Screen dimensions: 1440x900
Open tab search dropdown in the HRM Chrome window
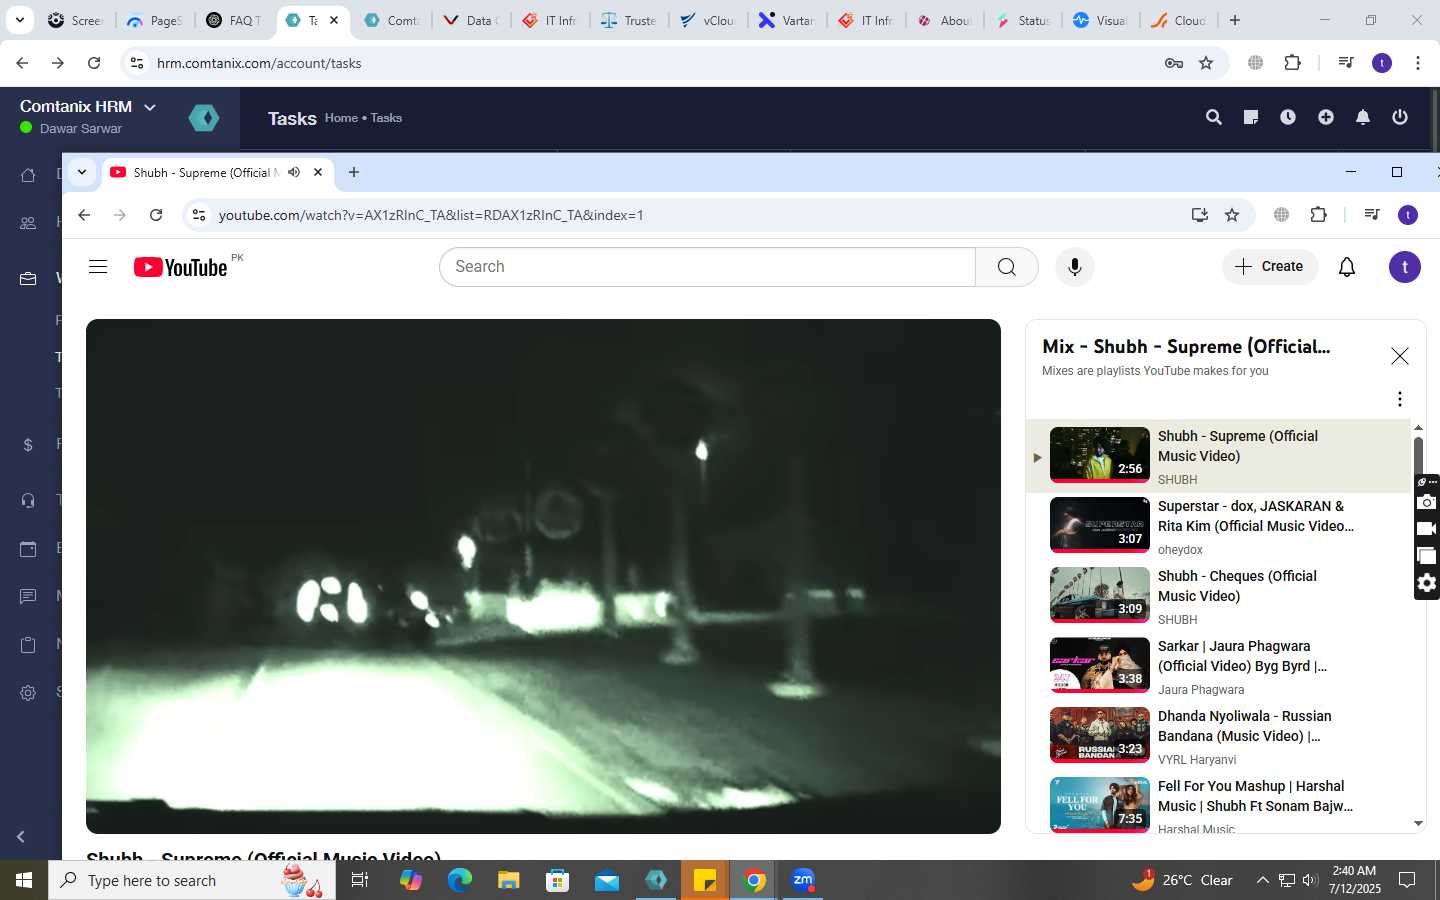pos(19,20)
